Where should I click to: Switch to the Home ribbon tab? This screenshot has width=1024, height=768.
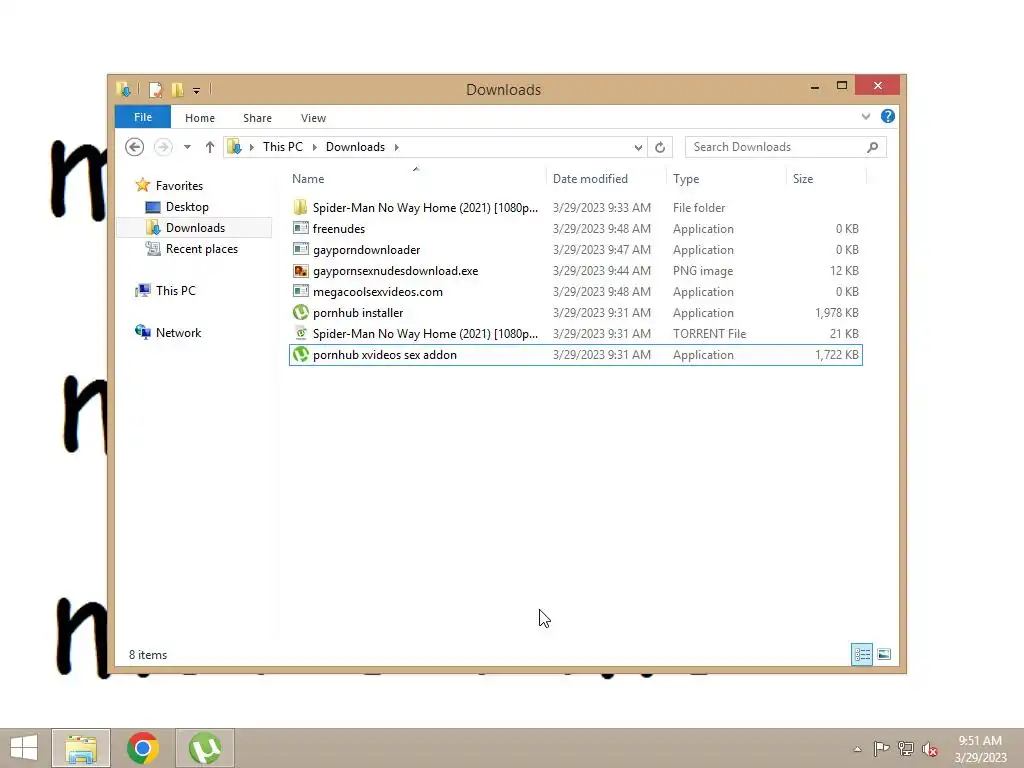(x=200, y=118)
